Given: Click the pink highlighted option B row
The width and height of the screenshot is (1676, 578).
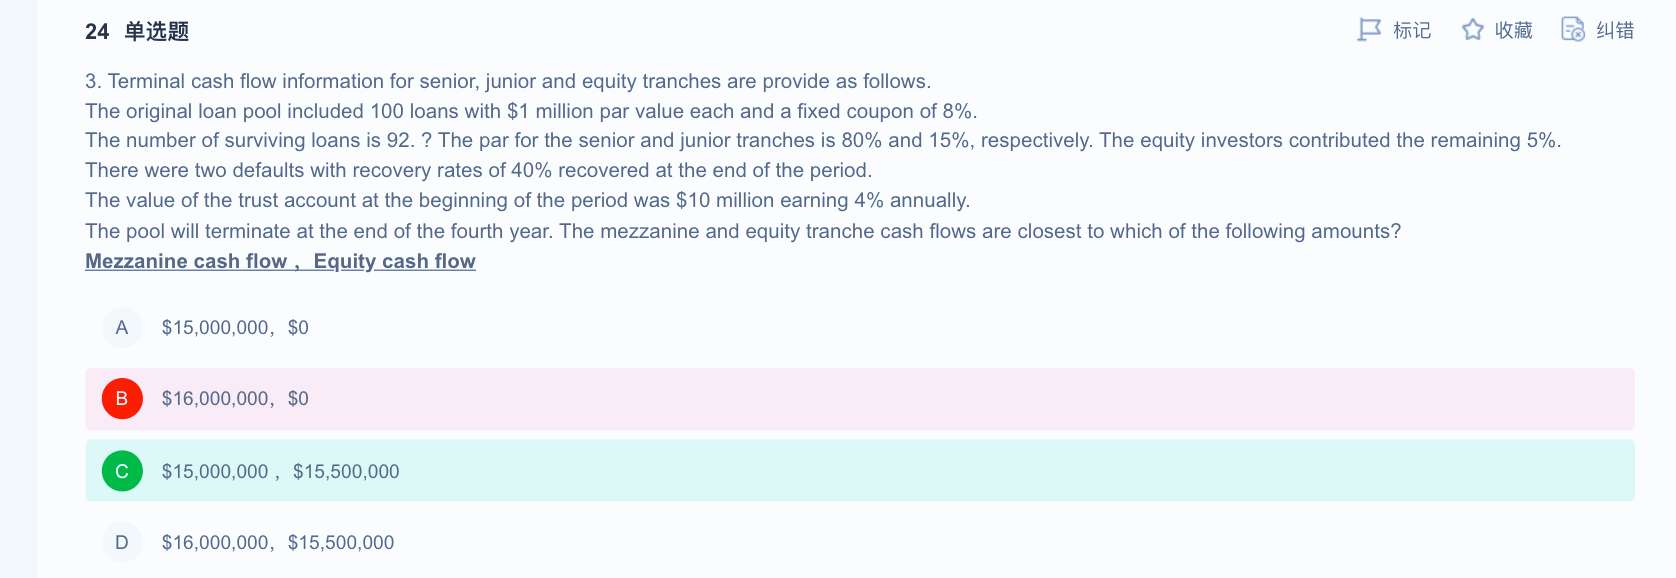Looking at the screenshot, I should (x=860, y=399).
